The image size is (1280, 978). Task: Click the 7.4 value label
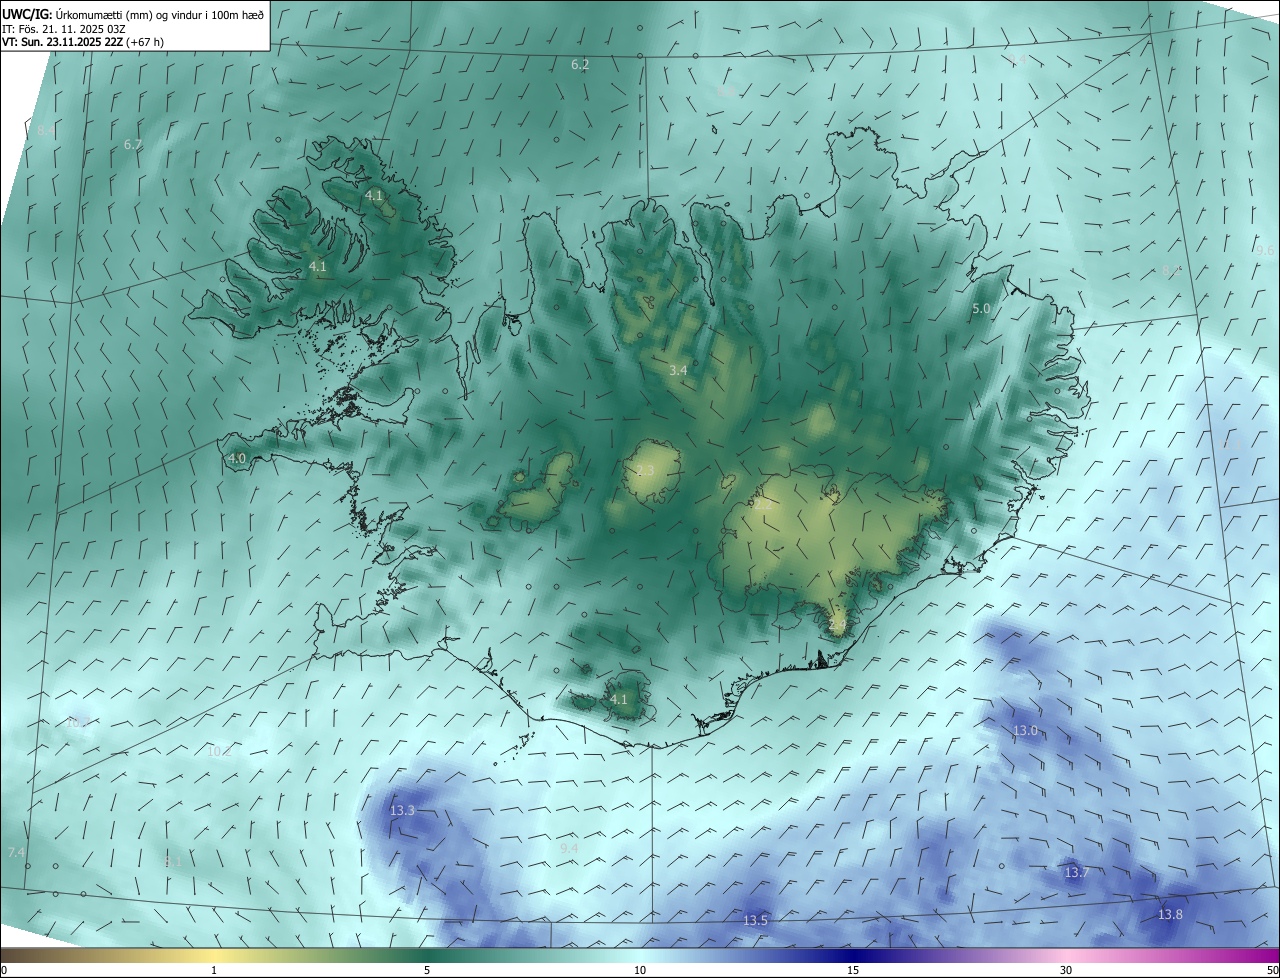click(x=16, y=852)
